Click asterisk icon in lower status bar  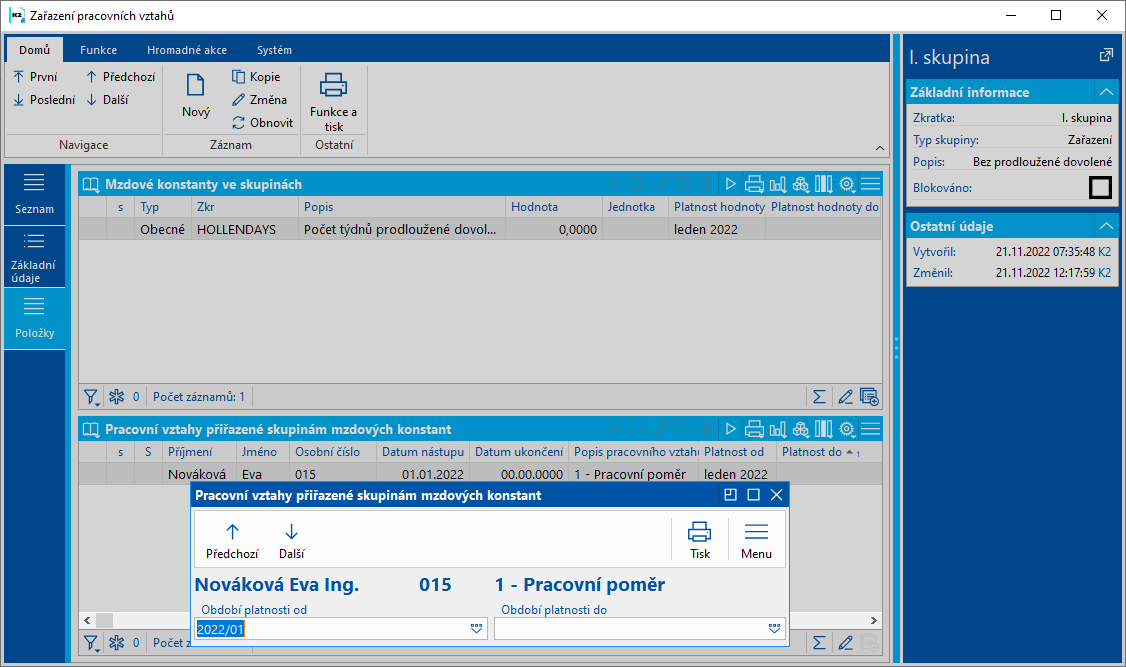[x=116, y=643]
